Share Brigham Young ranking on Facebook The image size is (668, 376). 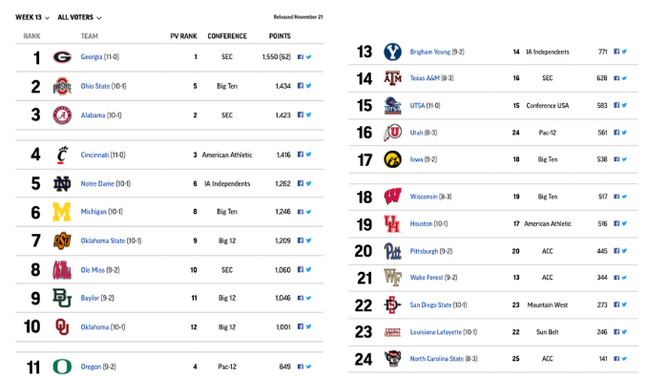(x=616, y=52)
